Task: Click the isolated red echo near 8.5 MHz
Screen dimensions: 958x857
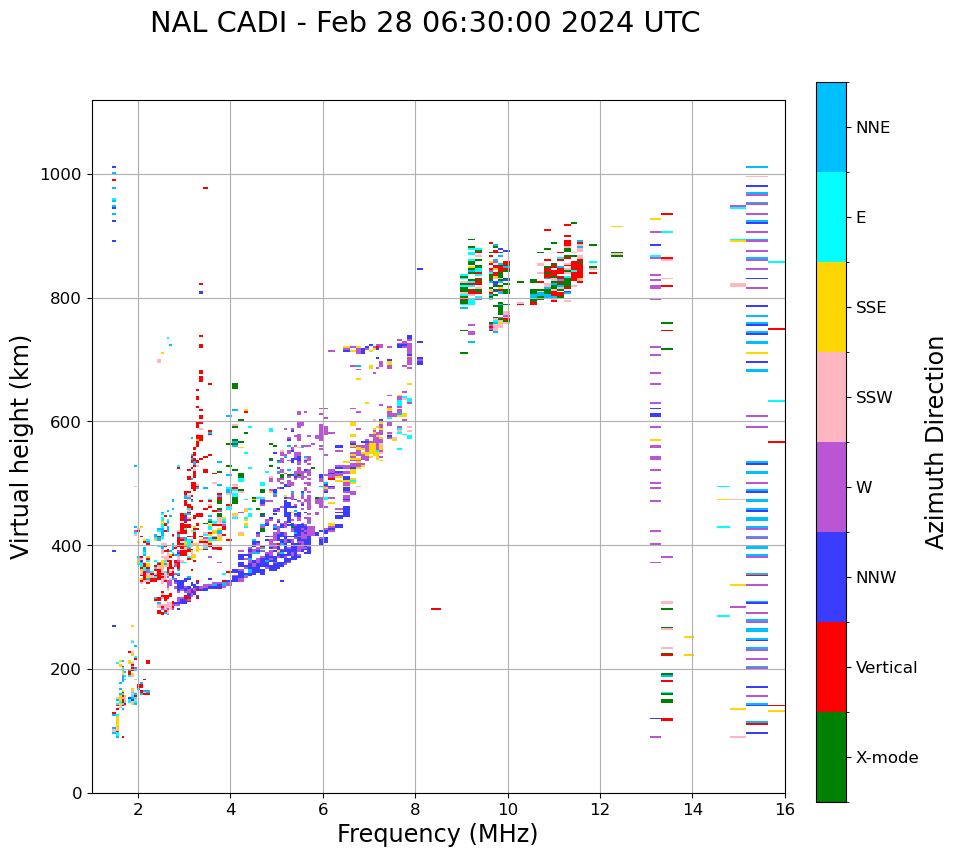Action: 436,608
